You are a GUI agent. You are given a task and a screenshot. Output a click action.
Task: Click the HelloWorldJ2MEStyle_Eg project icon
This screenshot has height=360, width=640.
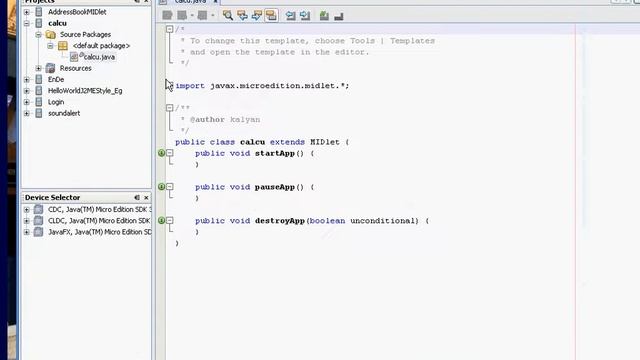click(x=39, y=91)
